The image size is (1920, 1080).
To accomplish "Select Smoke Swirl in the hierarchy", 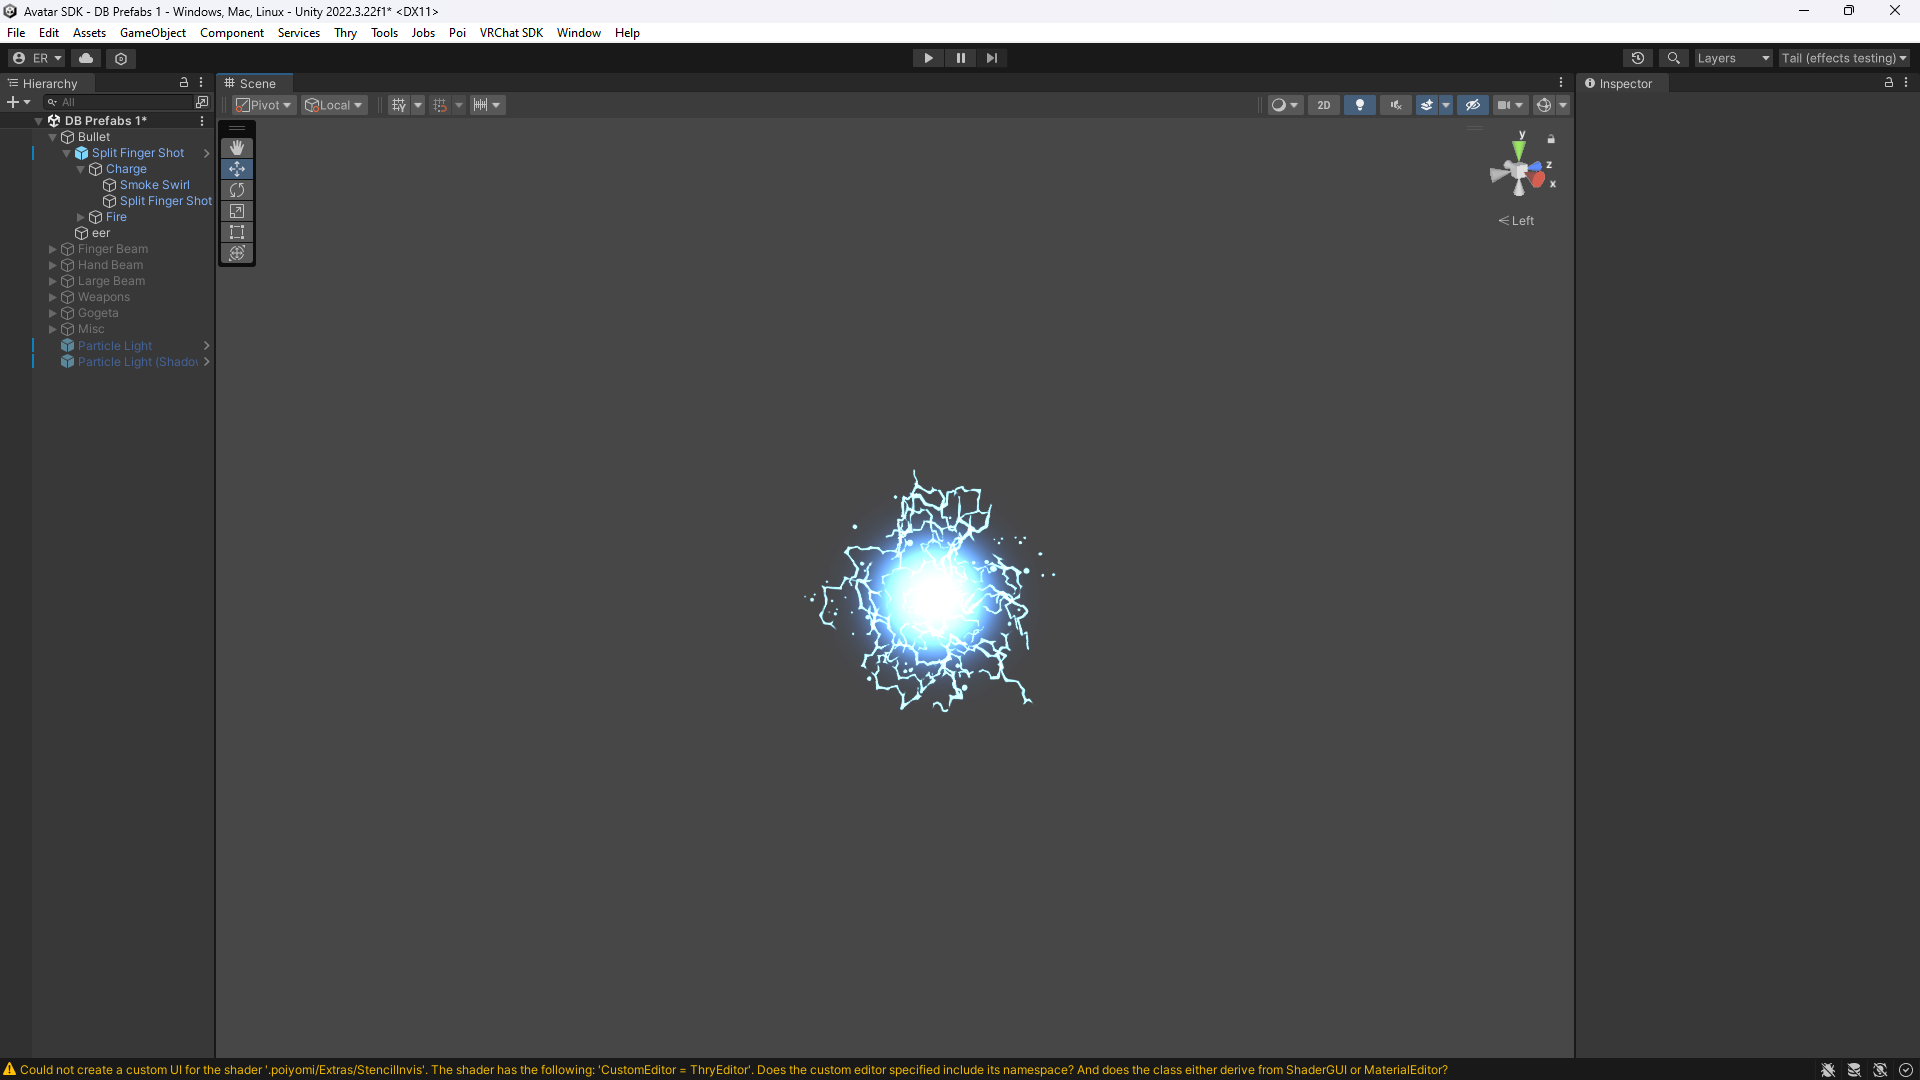I will 154,185.
